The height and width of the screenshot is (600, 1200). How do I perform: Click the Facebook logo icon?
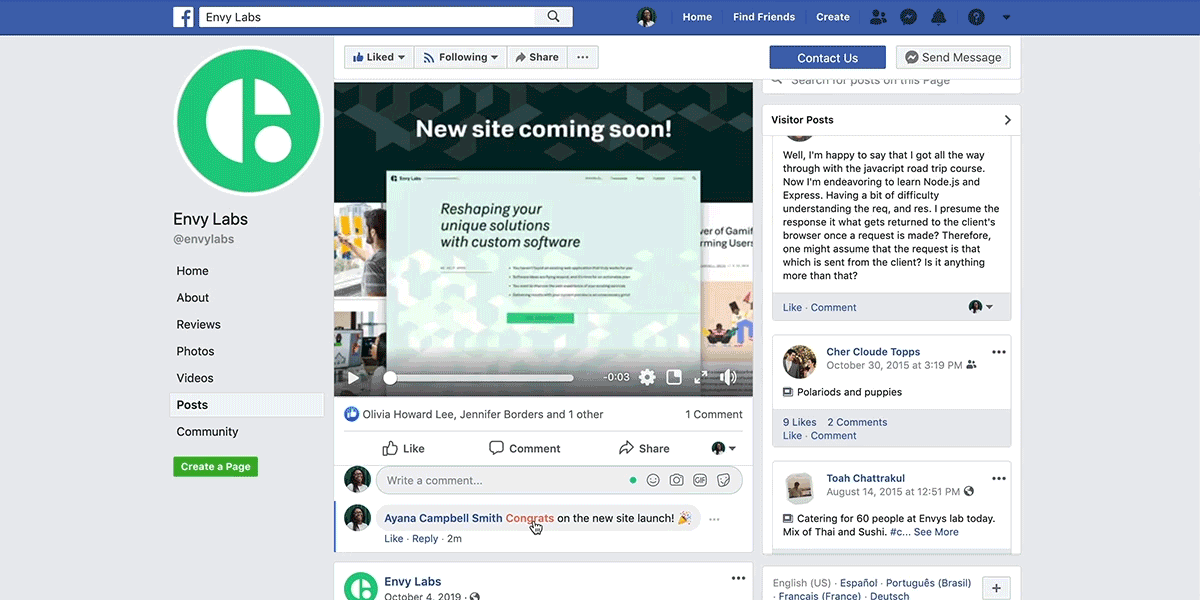pyautogui.click(x=183, y=17)
